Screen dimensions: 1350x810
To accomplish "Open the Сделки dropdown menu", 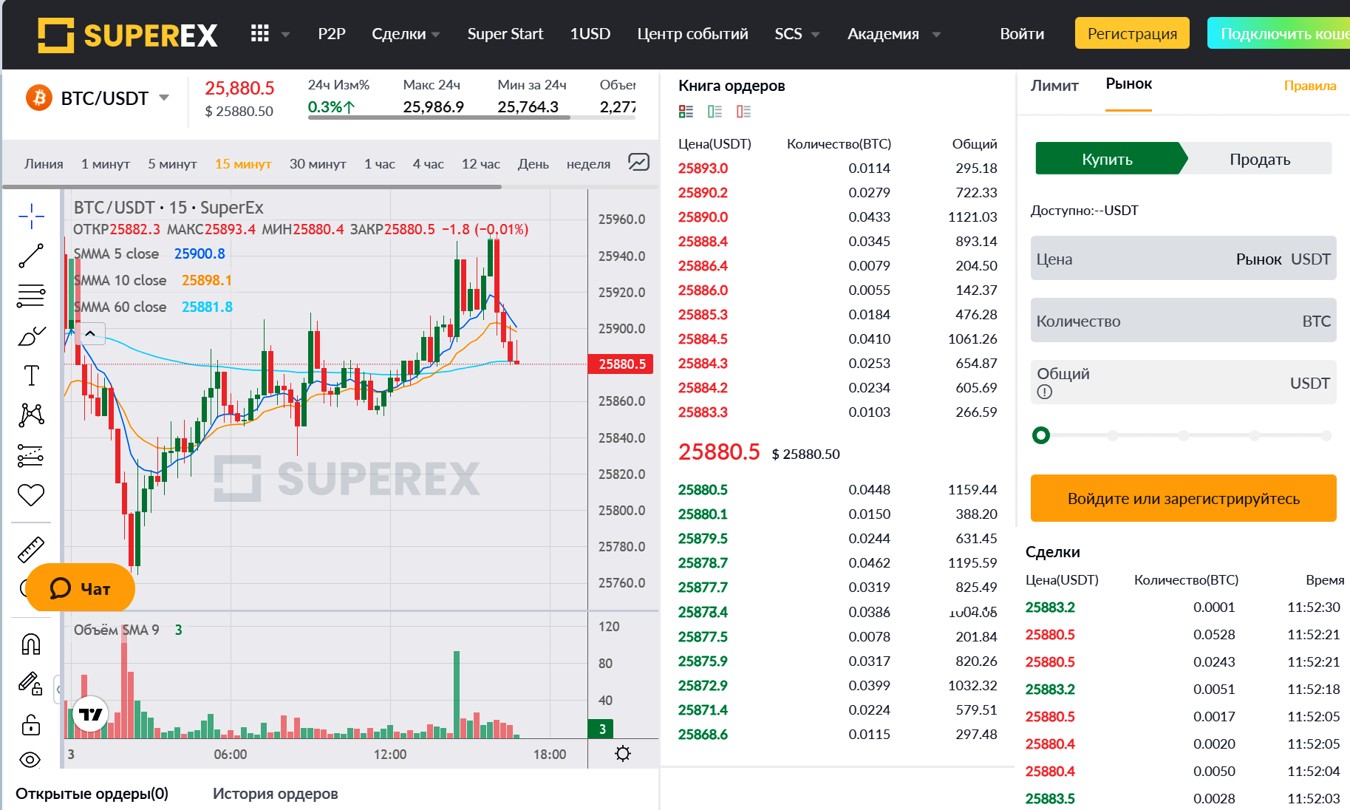I will coord(406,34).
